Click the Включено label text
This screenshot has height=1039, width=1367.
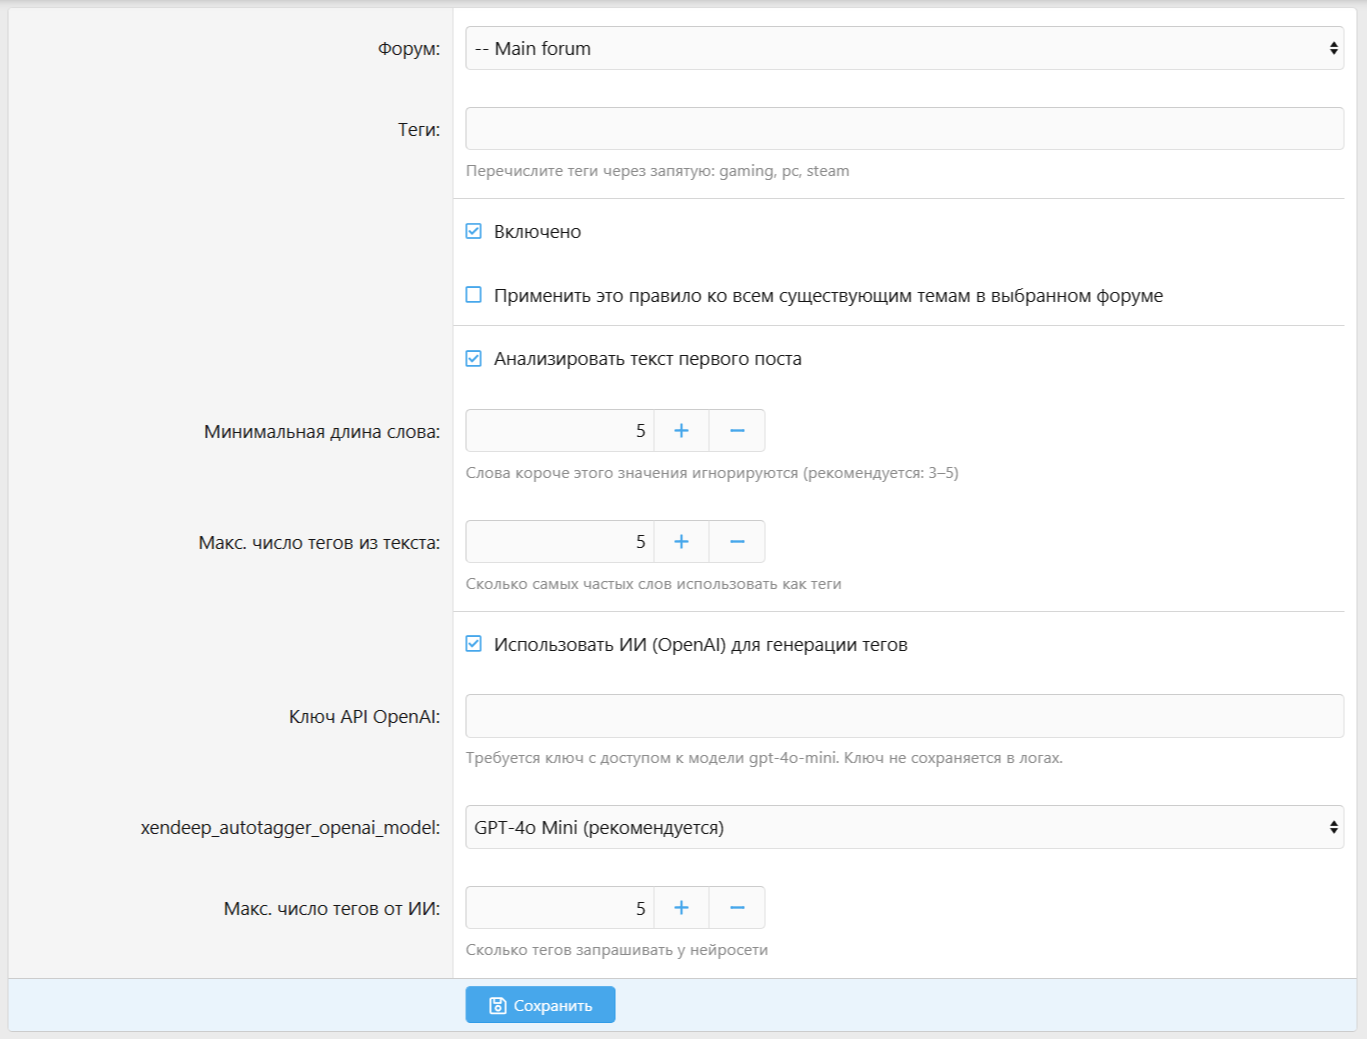pos(537,232)
